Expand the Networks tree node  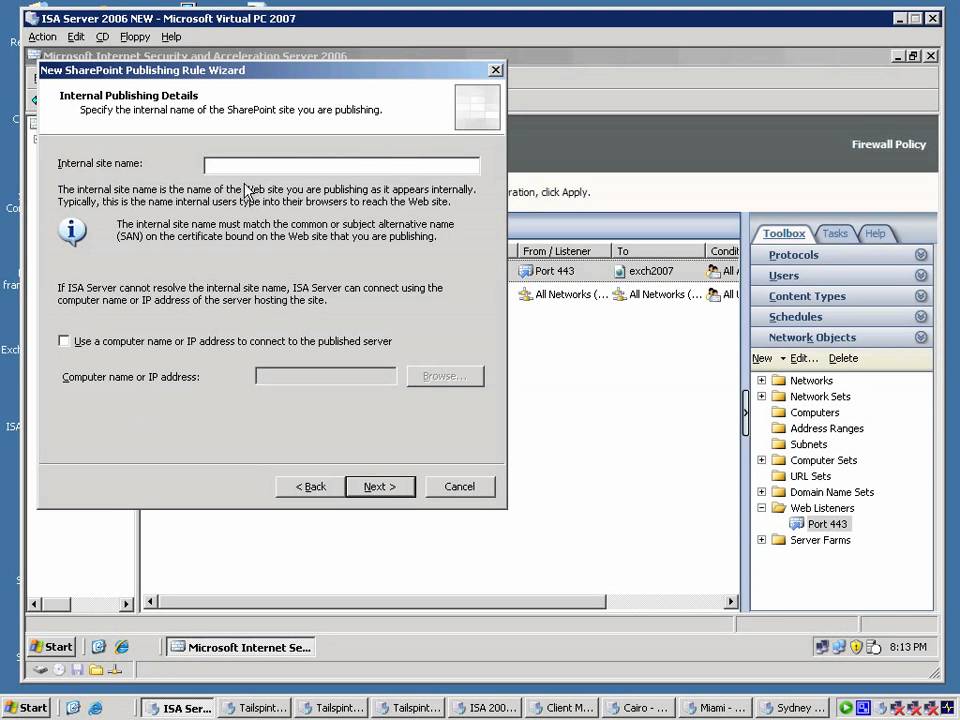pos(762,380)
